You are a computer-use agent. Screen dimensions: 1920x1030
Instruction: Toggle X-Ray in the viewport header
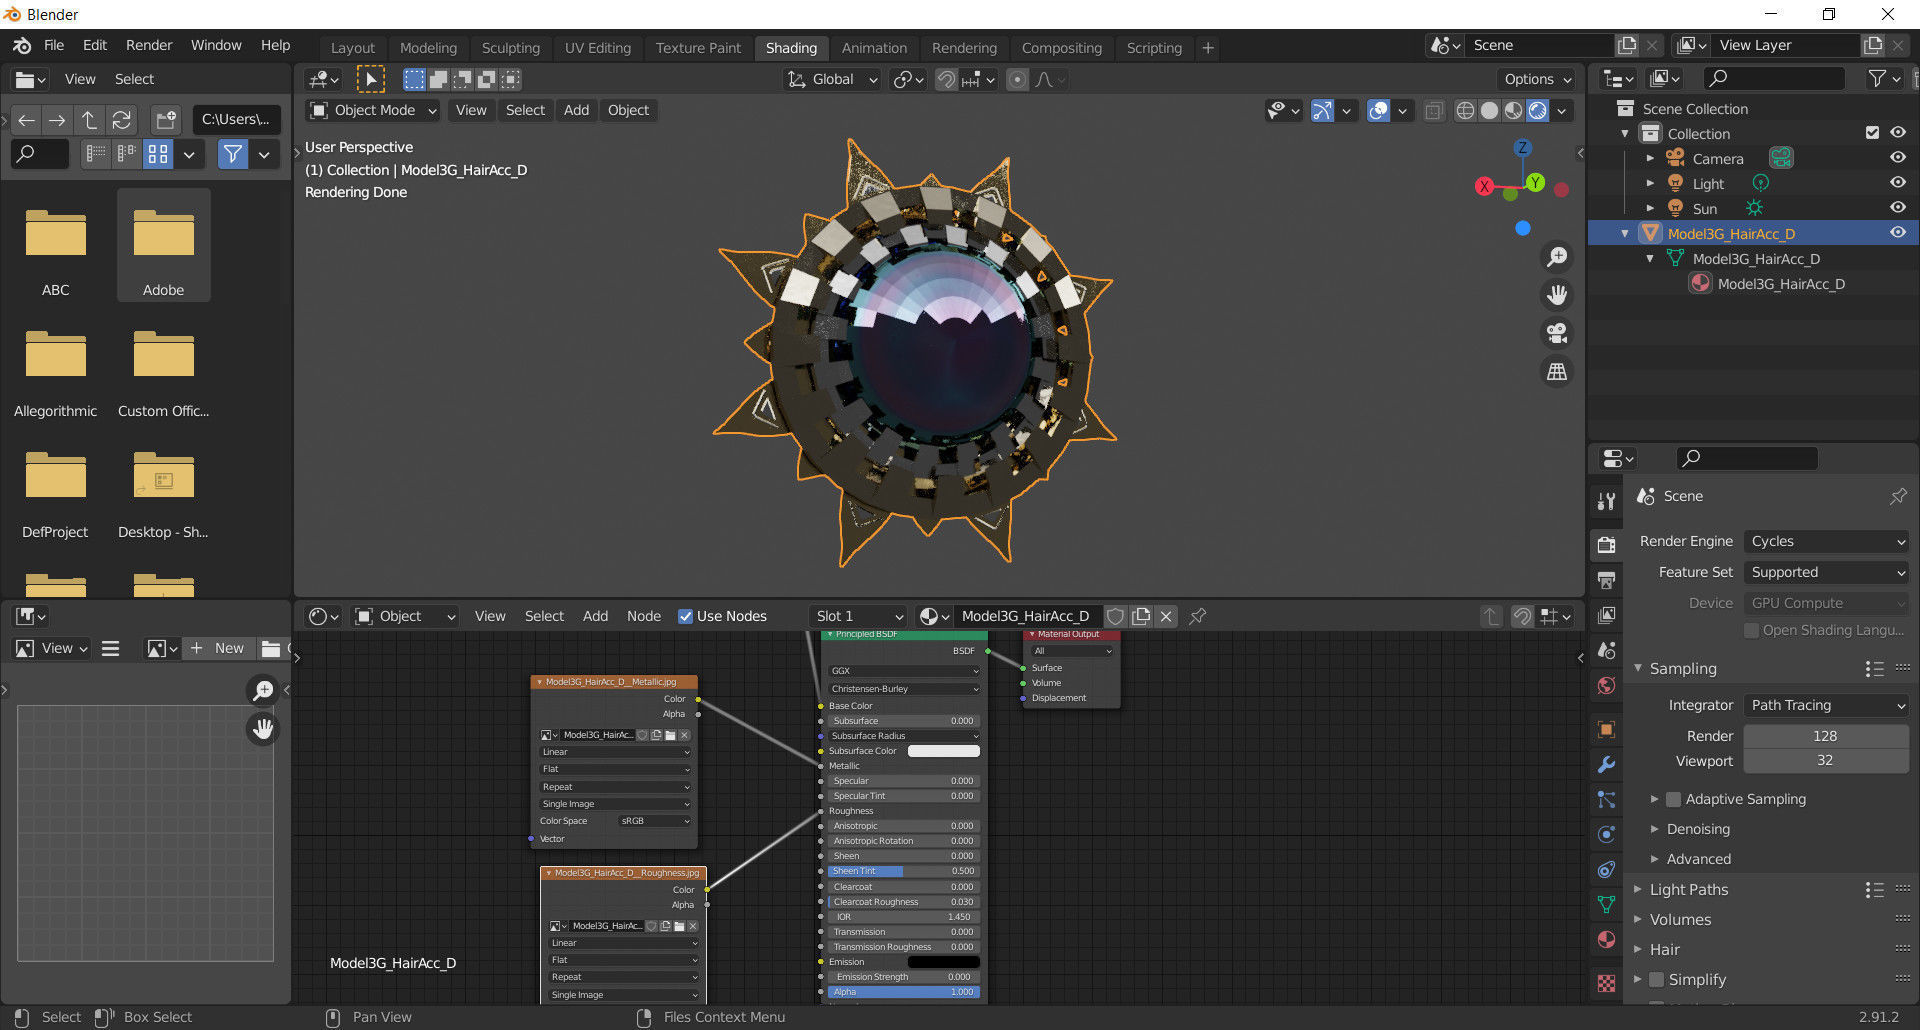click(x=1433, y=110)
